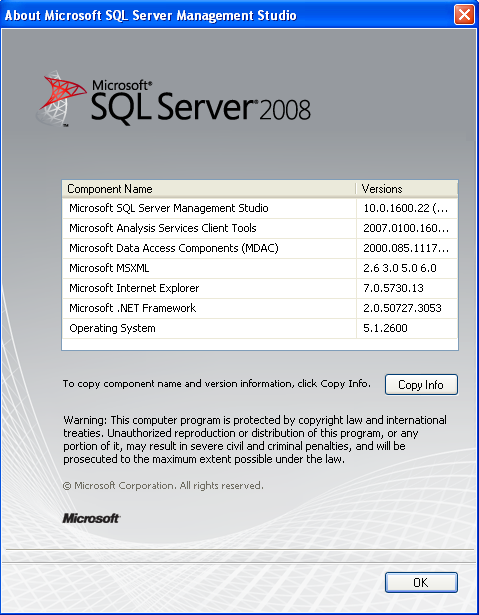The width and height of the screenshot is (479, 615).
Task: Click the SQL Server 2008 title text
Action: (x=201, y=102)
